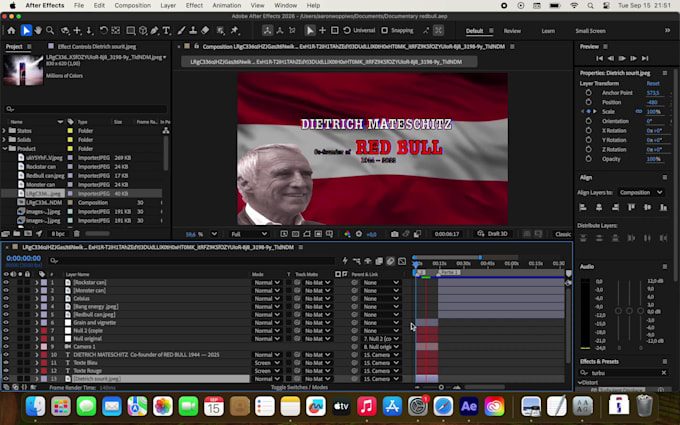Click the snapshot camera icon in viewer
Screen dimensions: 680x425
coord(394,234)
